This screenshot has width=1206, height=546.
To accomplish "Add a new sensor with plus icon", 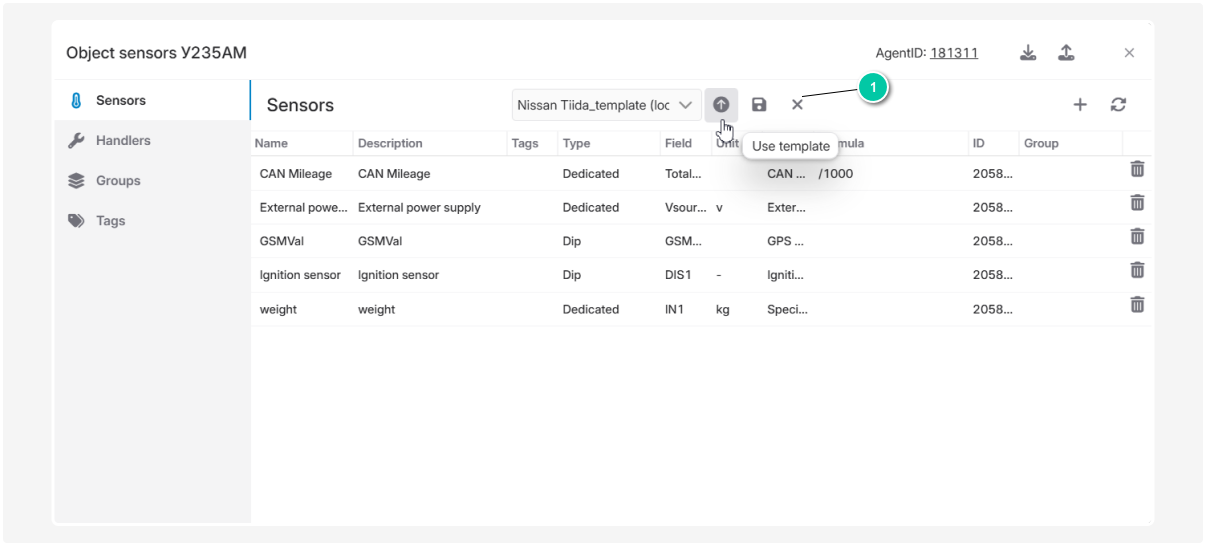I will [1080, 105].
